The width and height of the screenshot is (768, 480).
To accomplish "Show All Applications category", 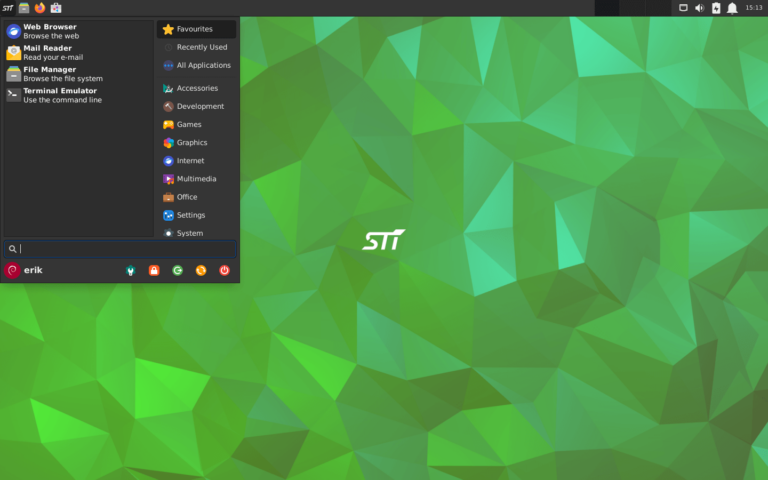I will point(196,66).
